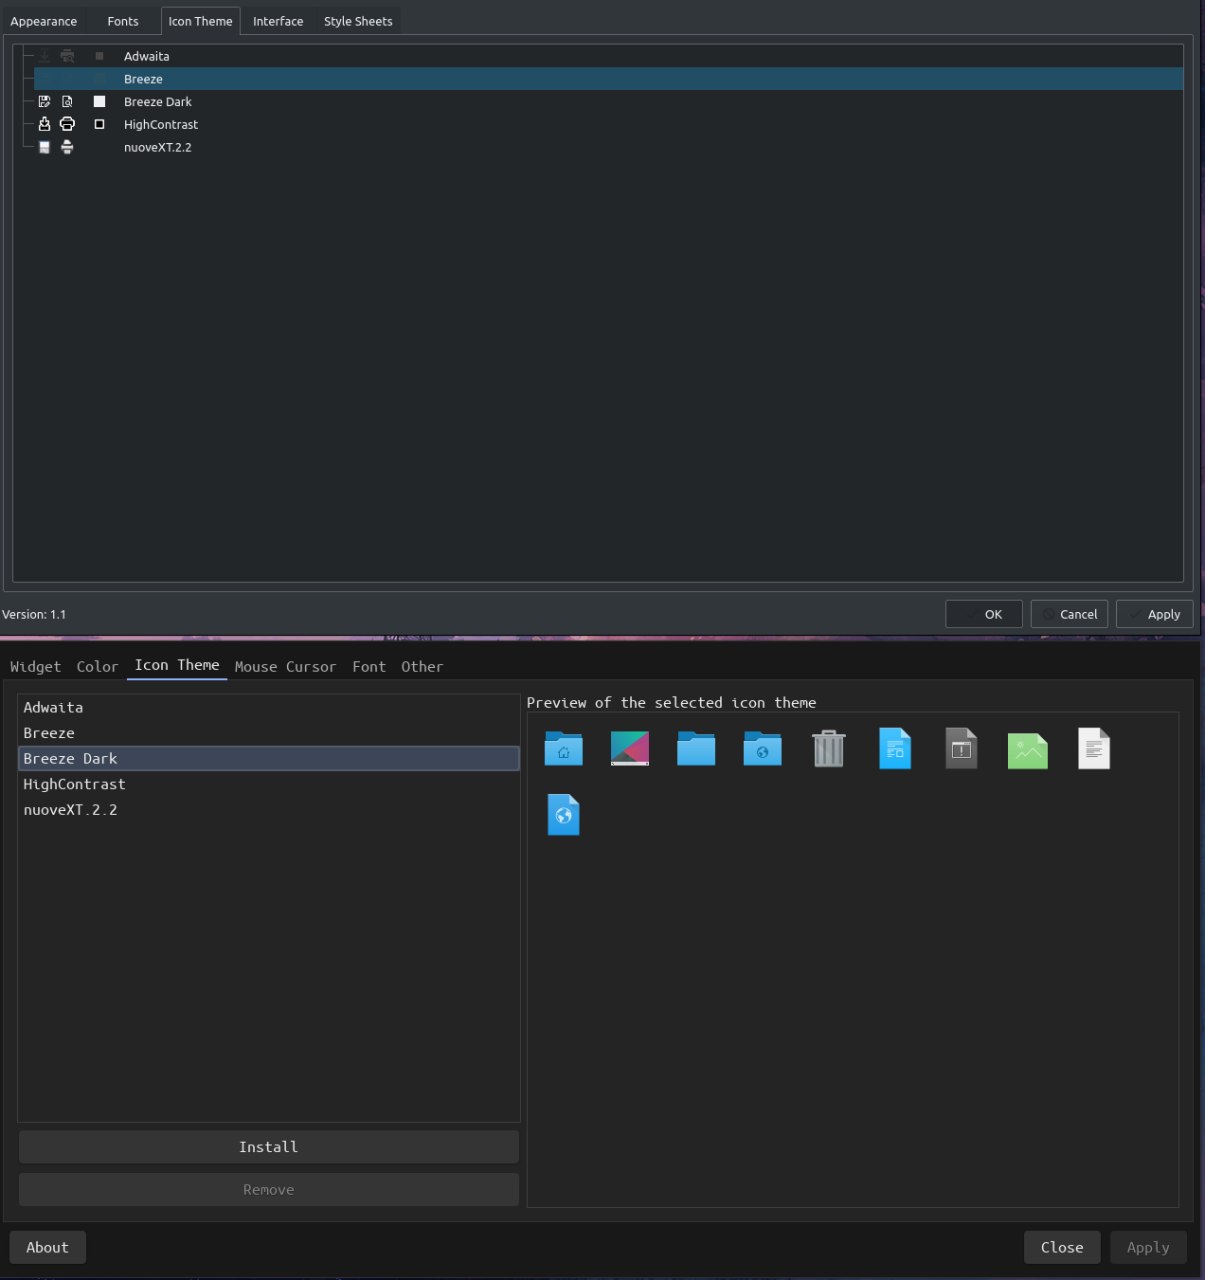The width and height of the screenshot is (1205, 1280).
Task: Select the Icon Theme tab next to Fonts
Action: 200,21
